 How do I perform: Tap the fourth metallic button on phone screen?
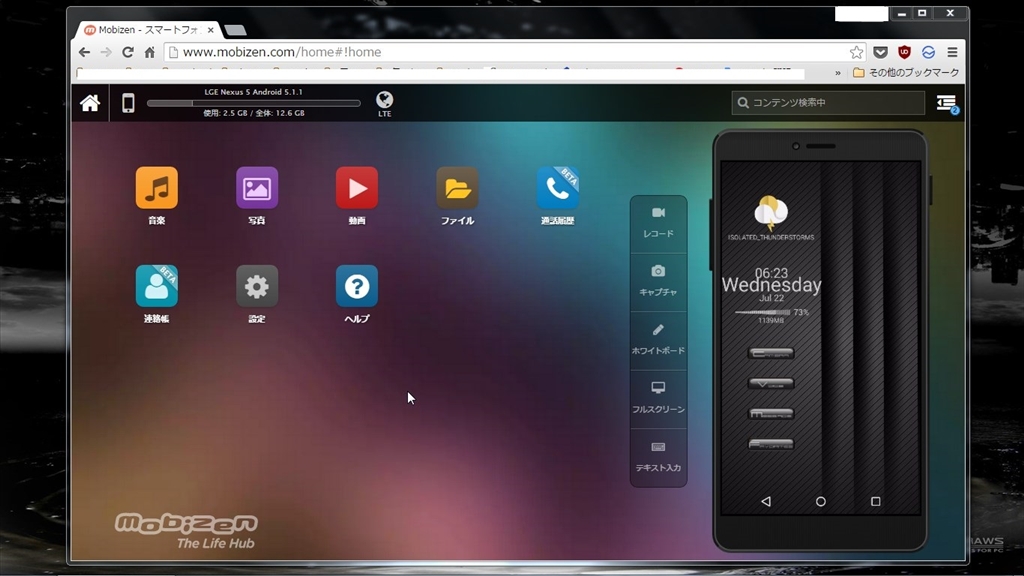click(771, 444)
